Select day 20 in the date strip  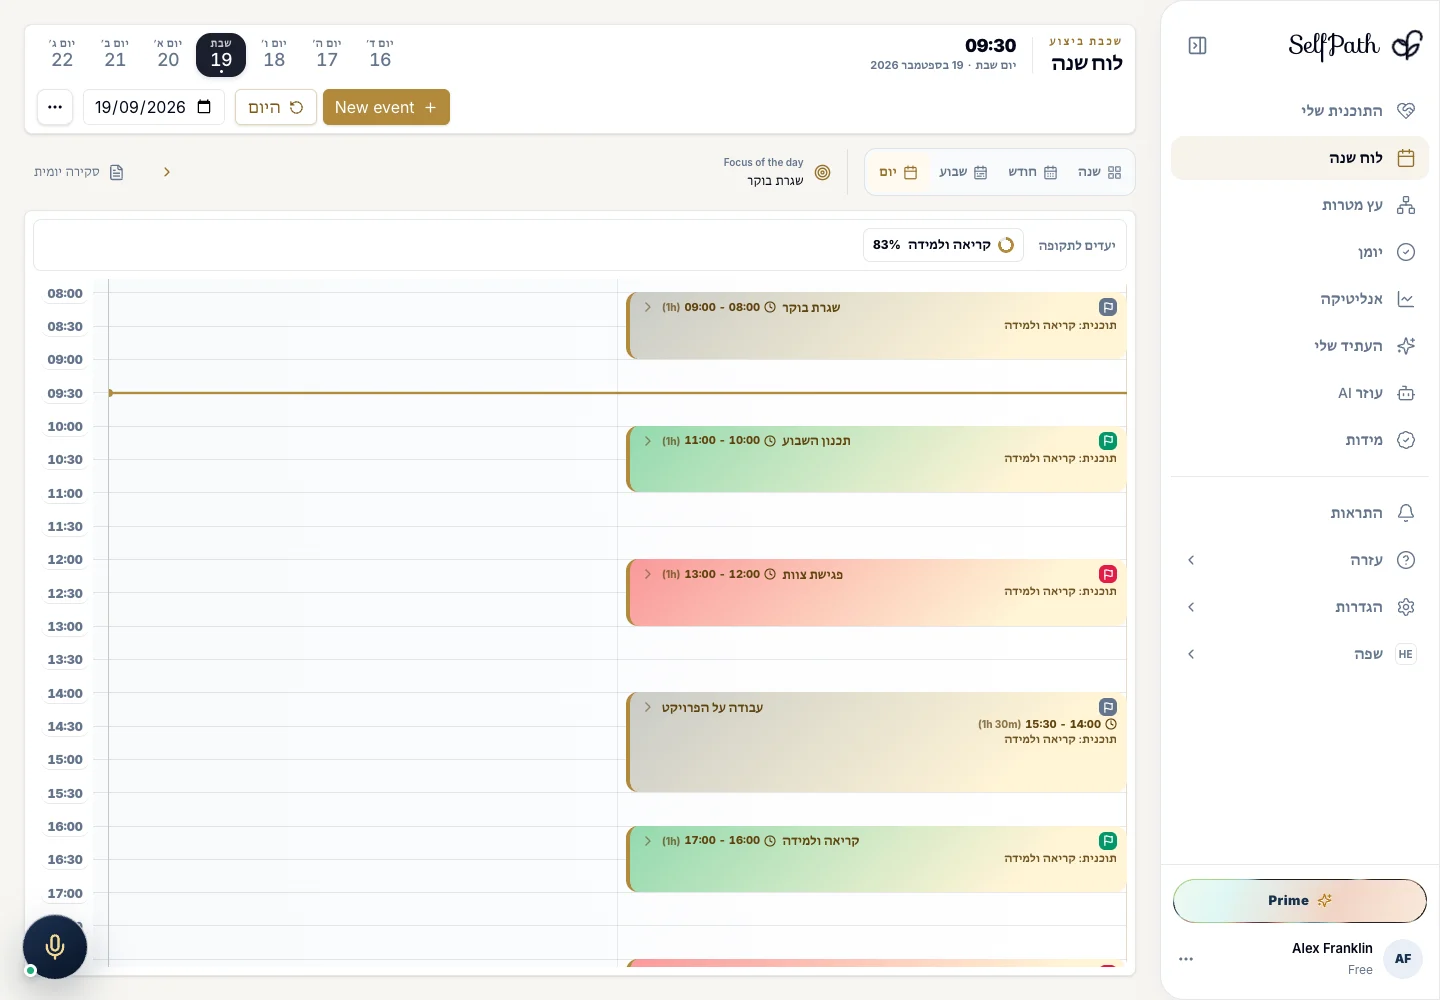click(x=168, y=54)
